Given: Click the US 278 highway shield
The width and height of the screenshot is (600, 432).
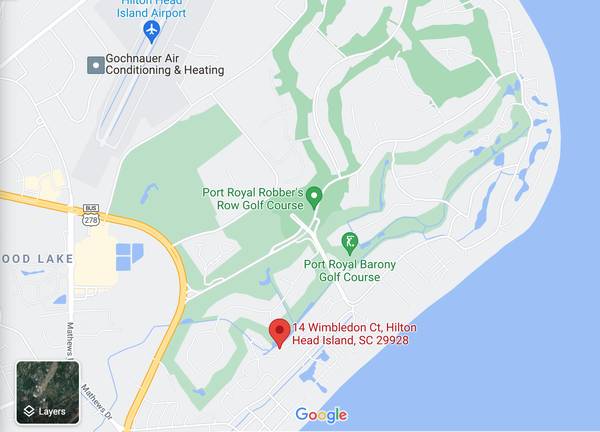Looking at the screenshot, I should point(91,220).
